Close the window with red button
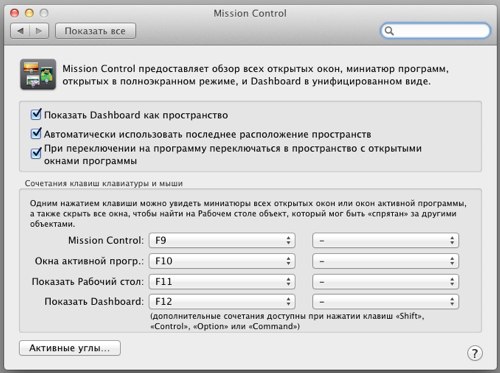This screenshot has height=373, width=500. point(15,13)
